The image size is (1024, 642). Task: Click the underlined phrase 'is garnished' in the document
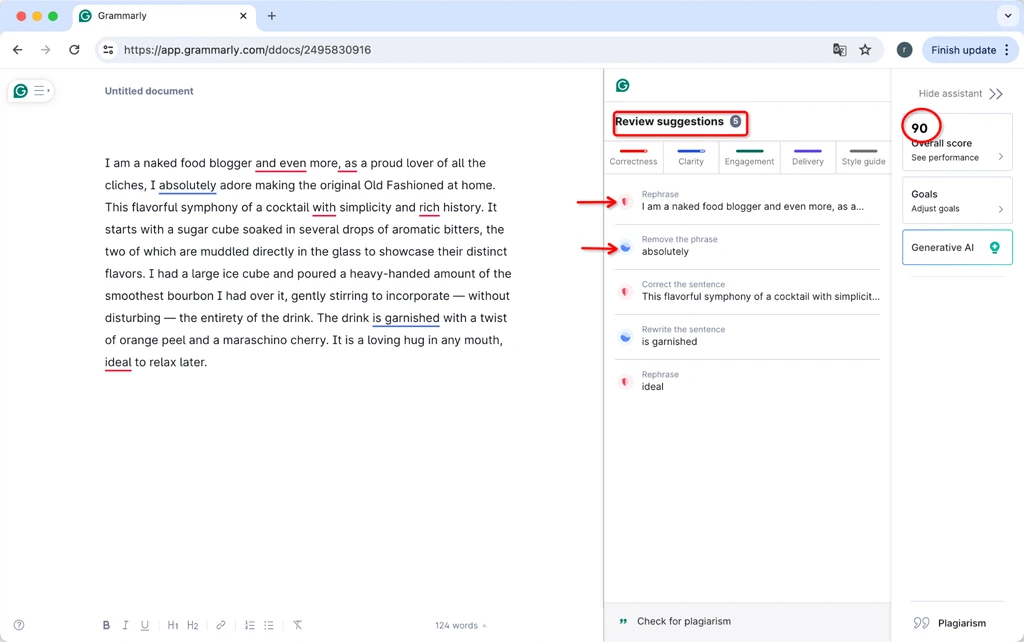tap(406, 318)
